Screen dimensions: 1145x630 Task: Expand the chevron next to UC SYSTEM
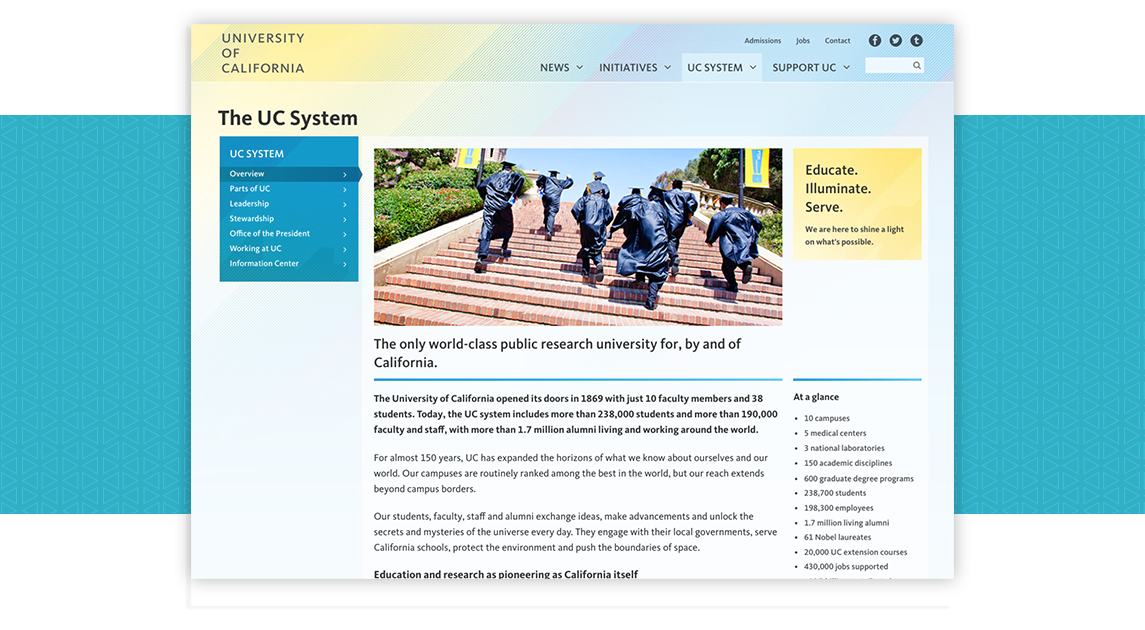coord(753,67)
